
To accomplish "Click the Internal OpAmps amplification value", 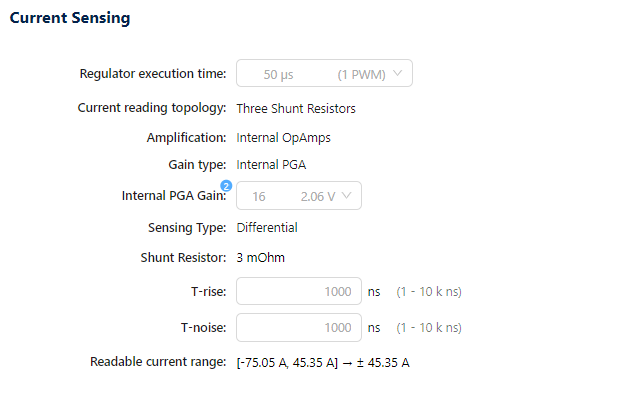I will (x=284, y=138).
